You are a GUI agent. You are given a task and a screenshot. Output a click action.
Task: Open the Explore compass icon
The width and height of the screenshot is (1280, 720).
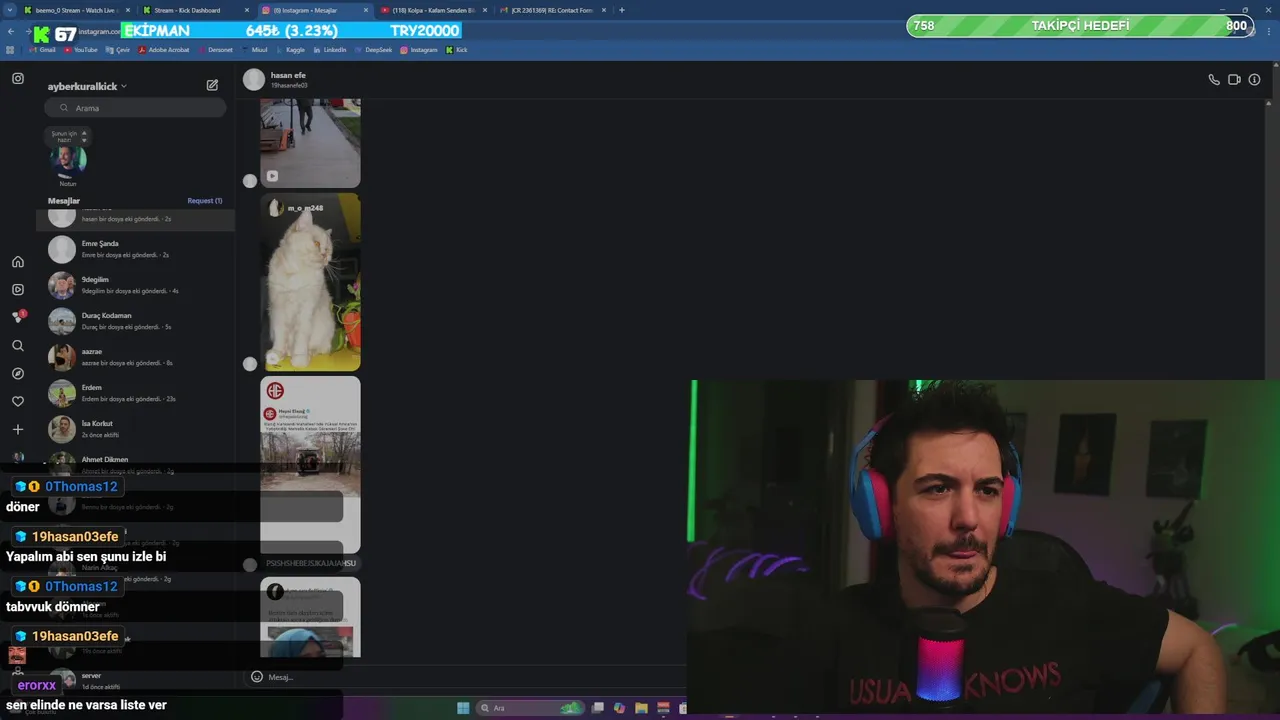tap(18, 374)
